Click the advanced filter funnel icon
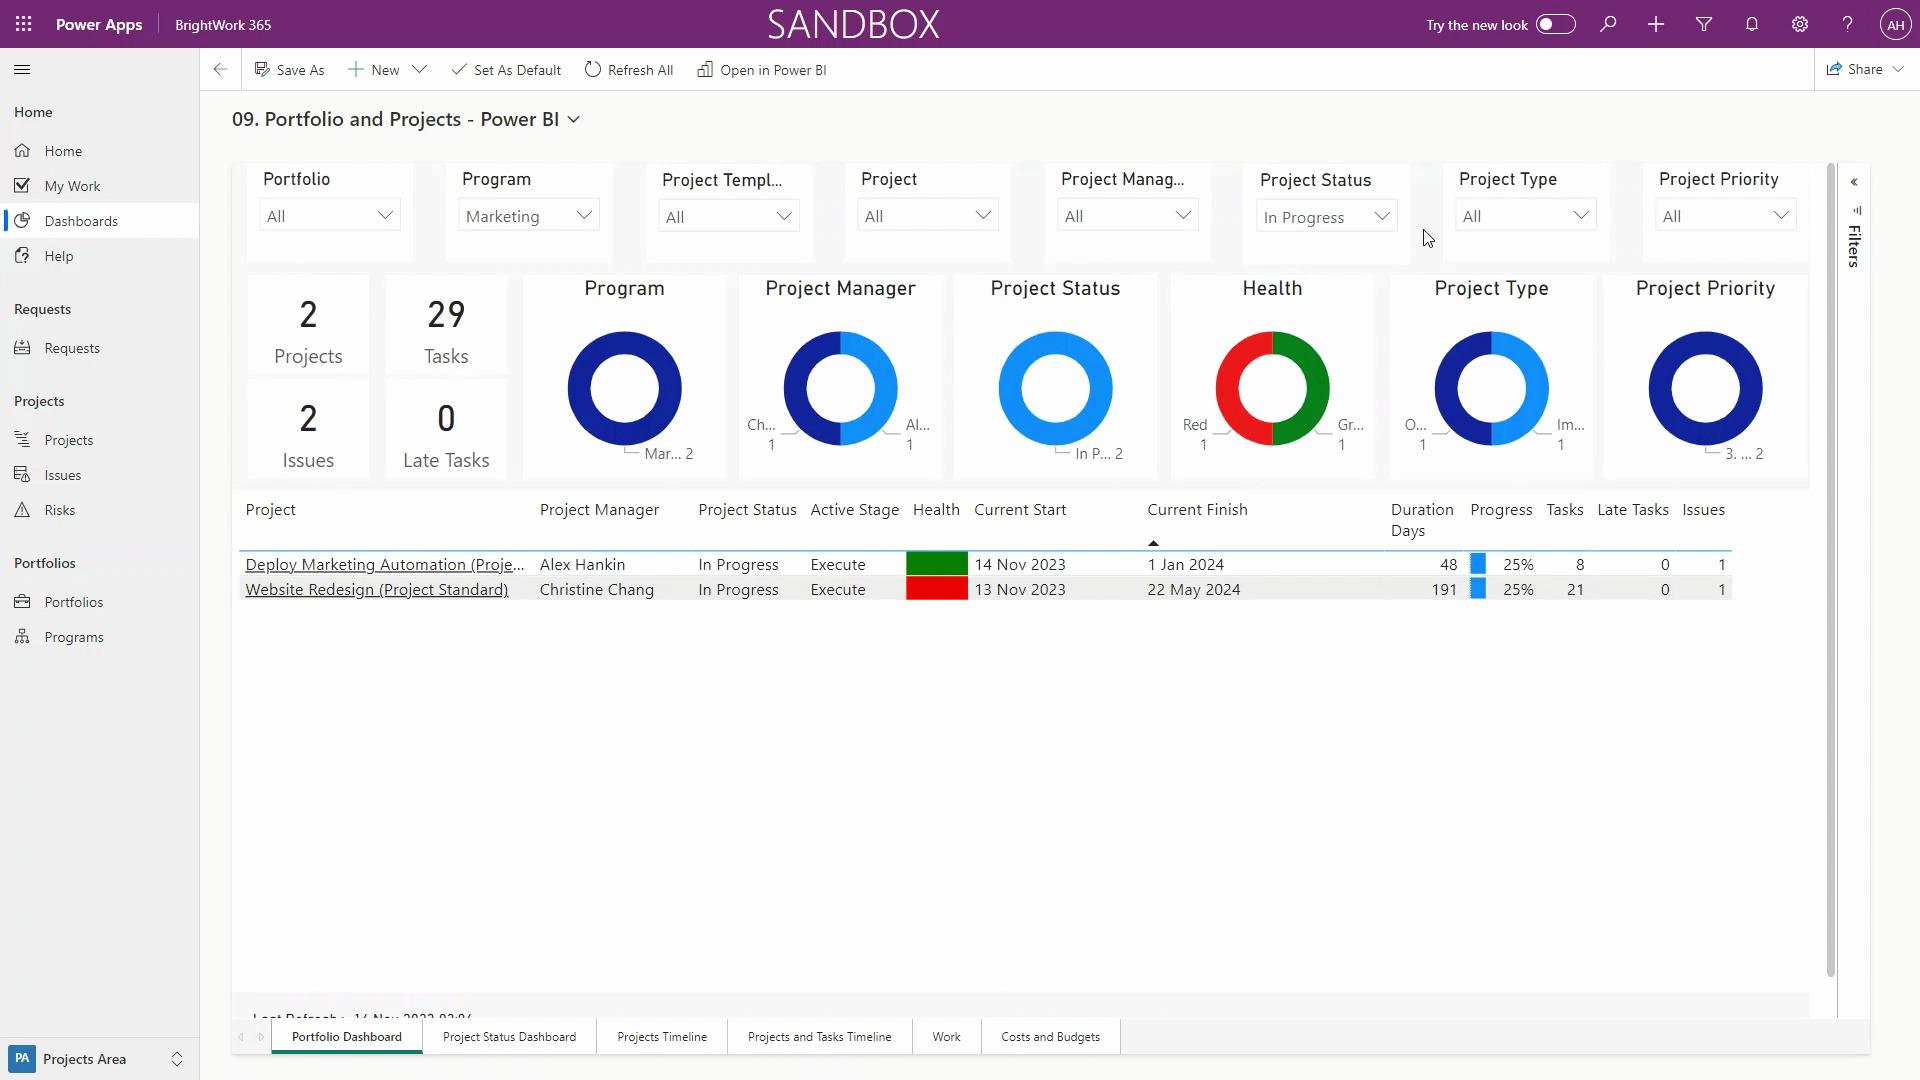The height and width of the screenshot is (1080, 1920). 1704,24
